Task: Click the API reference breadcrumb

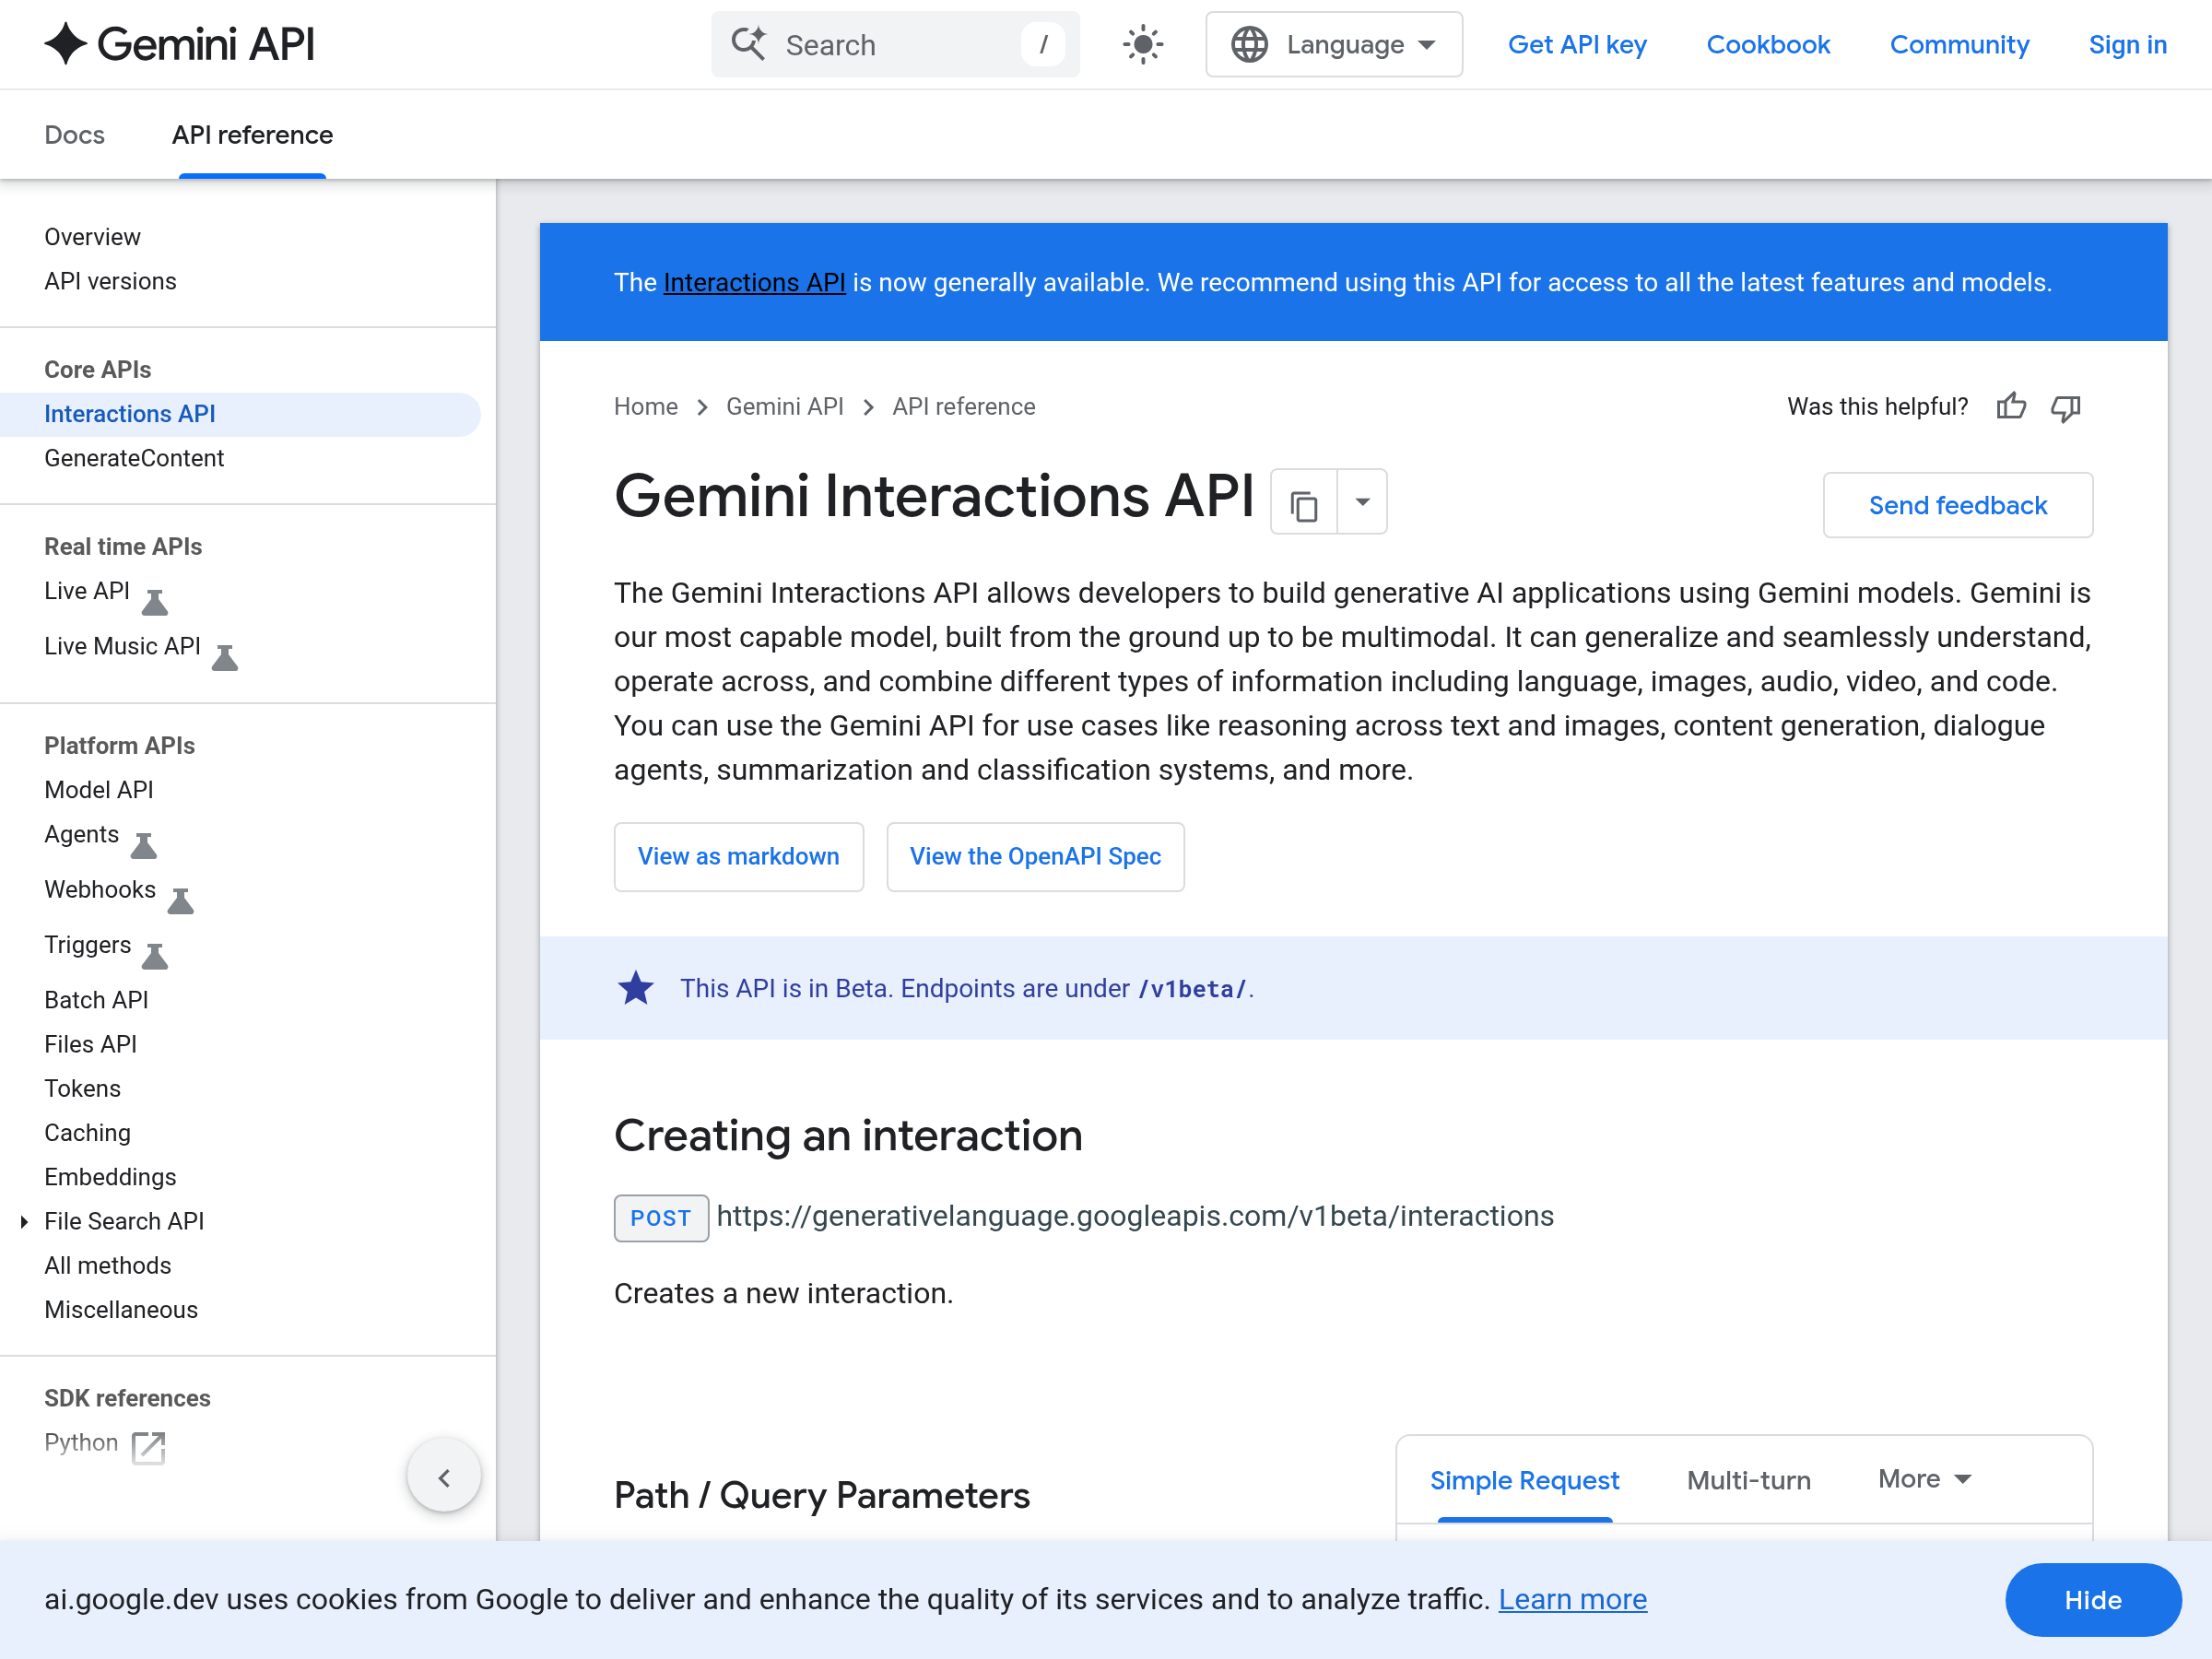Action: 963,406
